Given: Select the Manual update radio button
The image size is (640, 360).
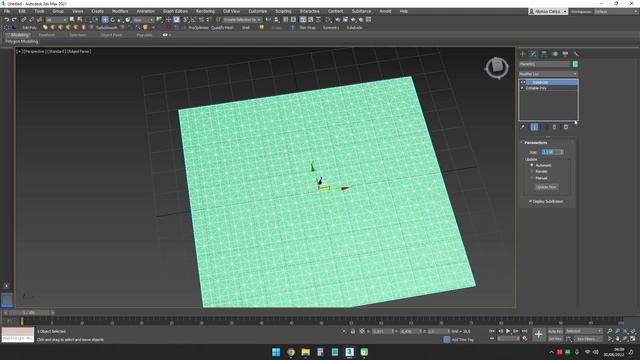Looking at the screenshot, I should [532, 178].
